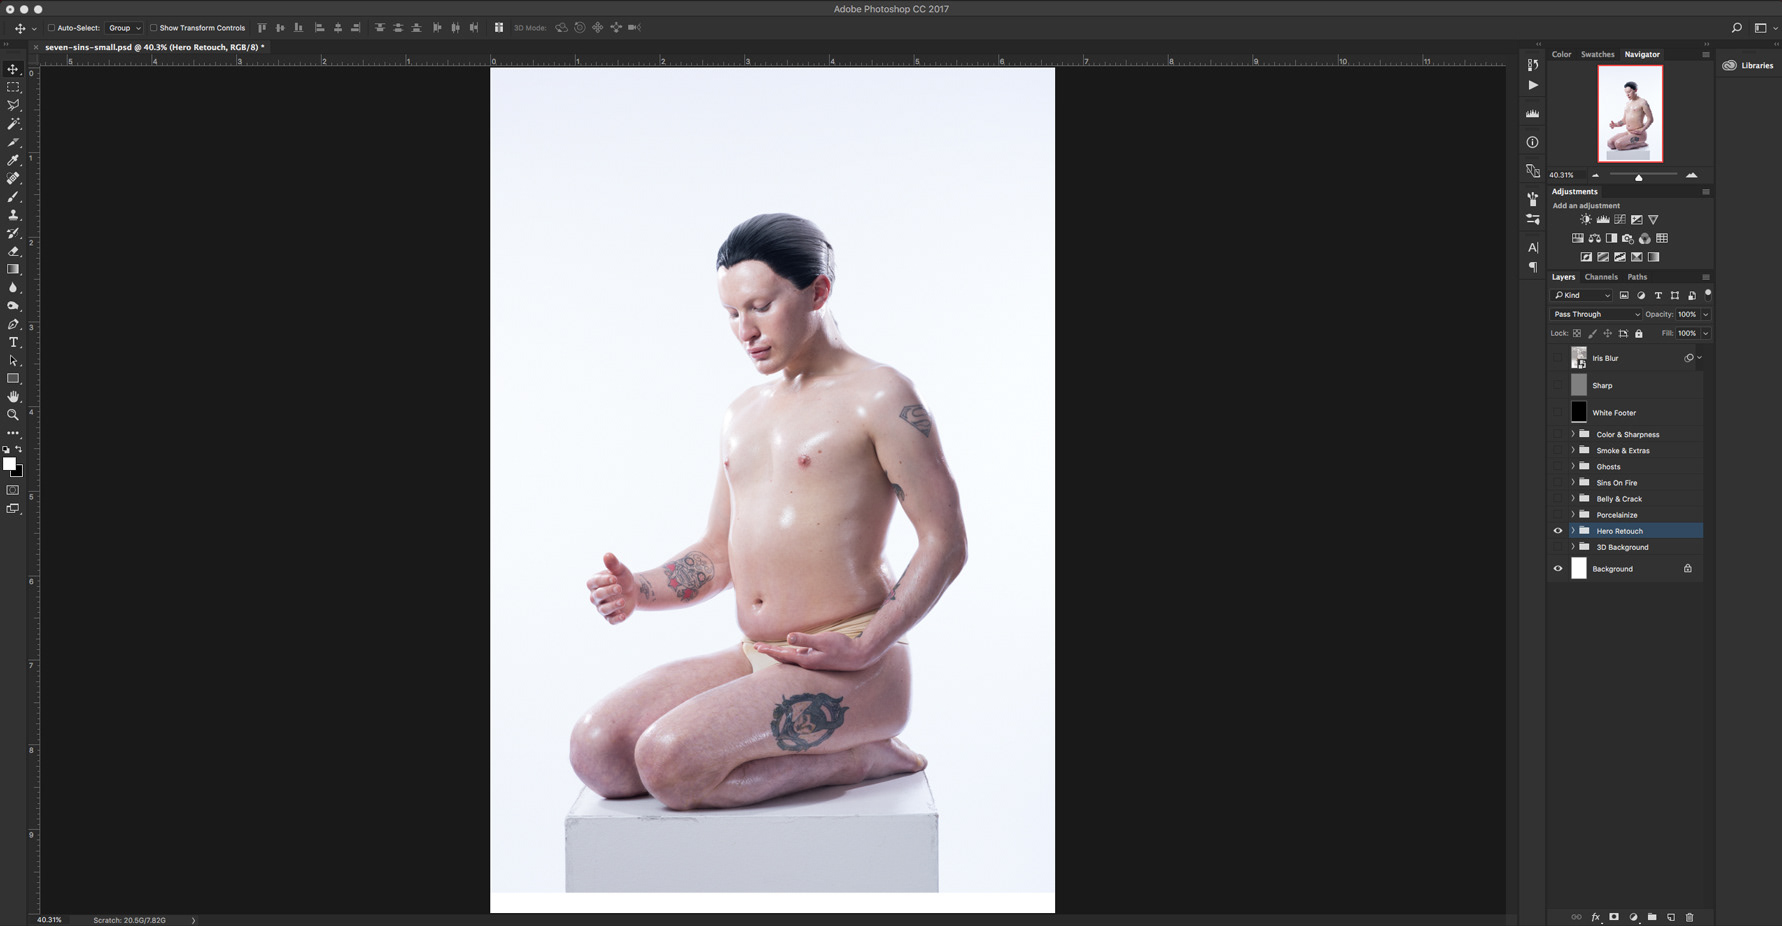Select the Brush tool
The image size is (1782, 926).
(13, 197)
